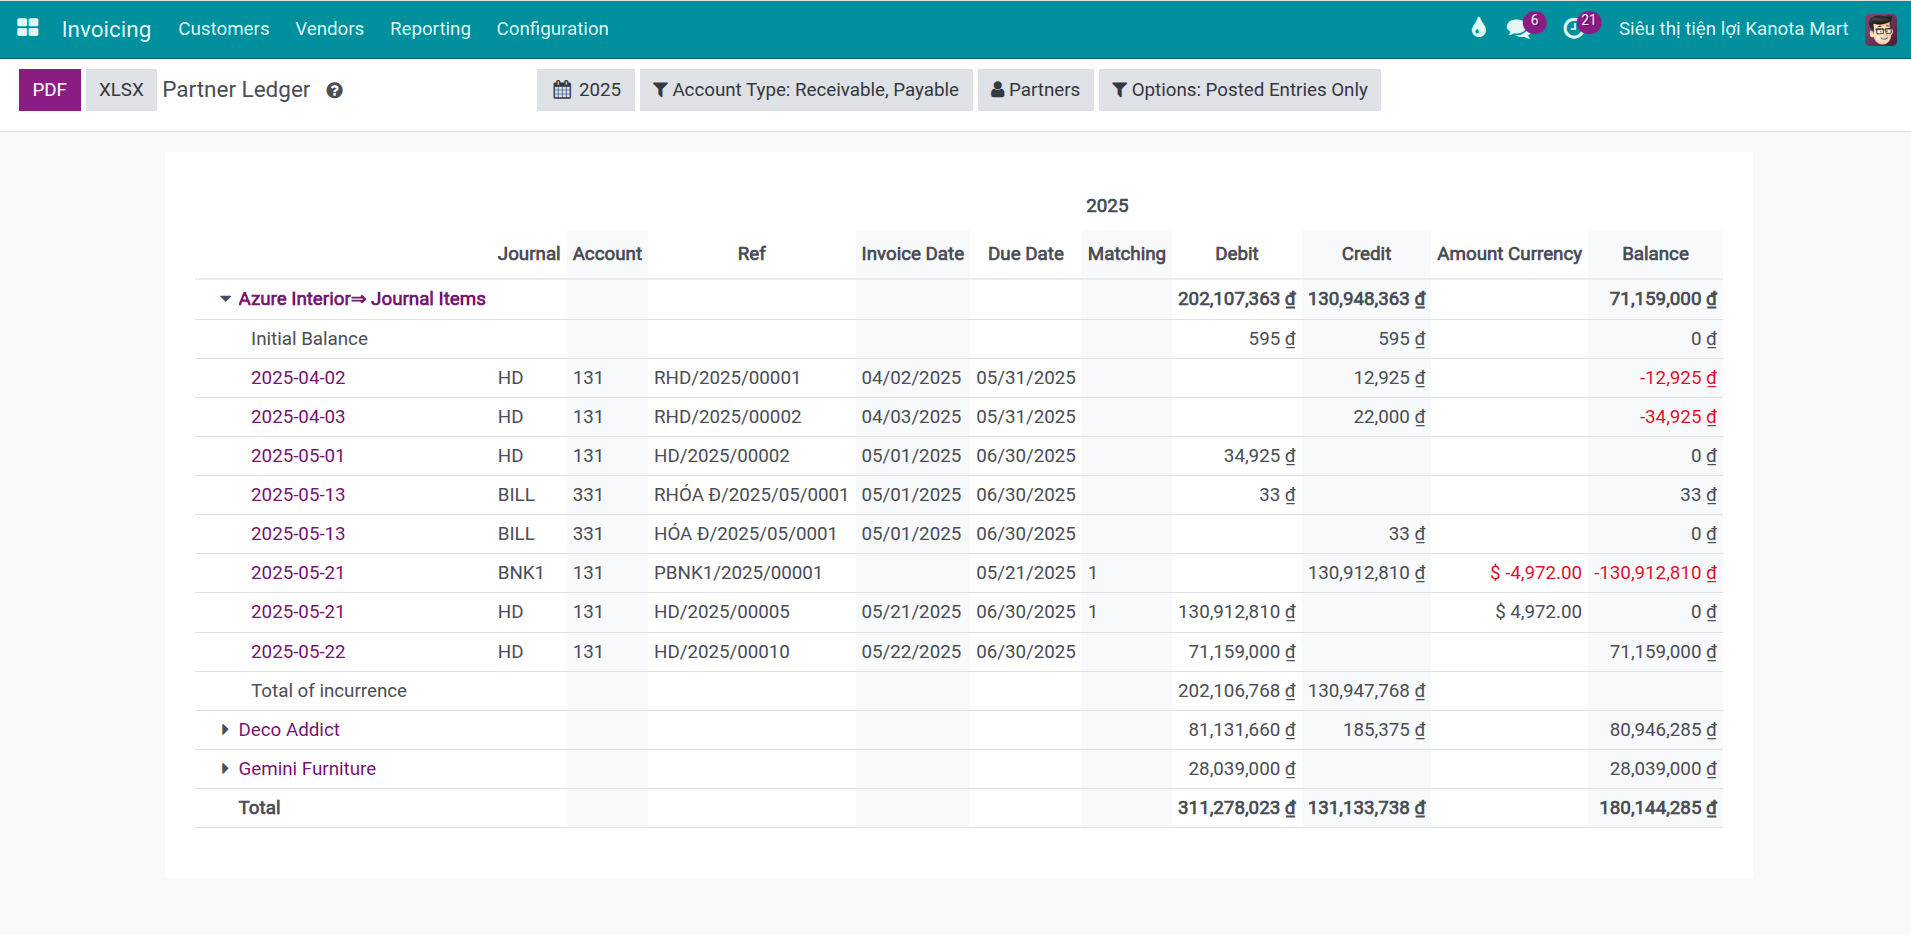This screenshot has width=1911, height=935.
Task: Open the conversations icon with badge 6
Action: (x=1519, y=28)
